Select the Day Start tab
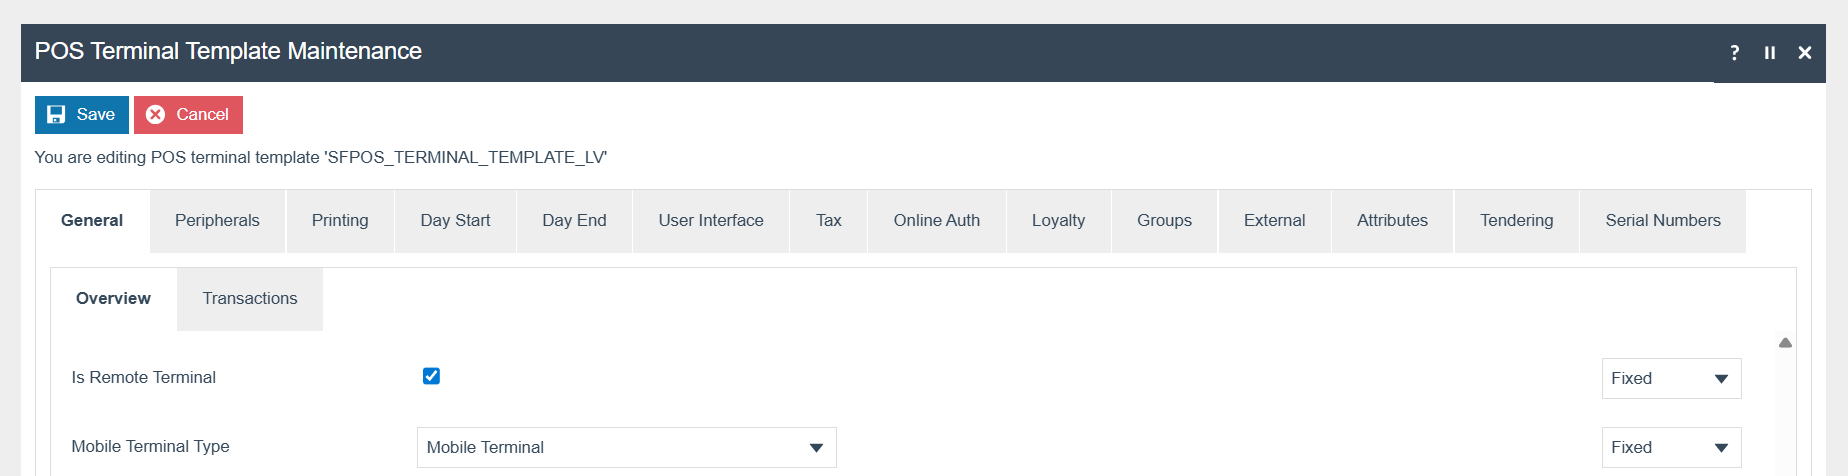1848x476 pixels. click(455, 221)
